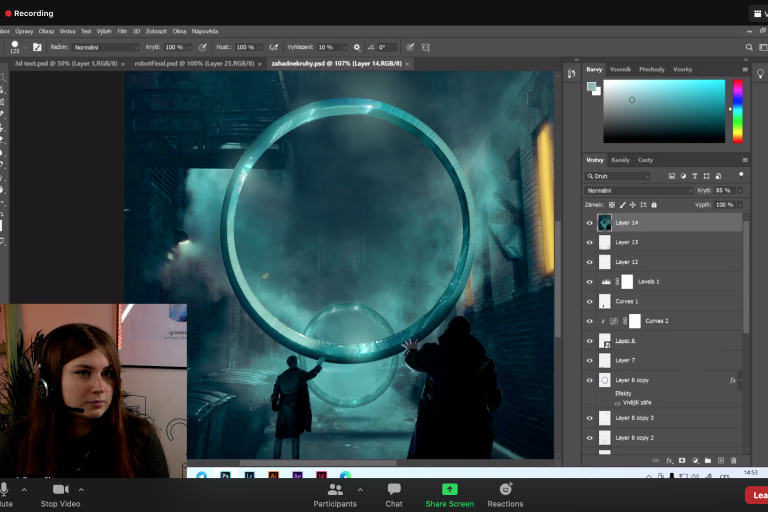Click the new group folder icon
This screenshot has height=512, width=768.
pyautogui.click(x=708, y=460)
